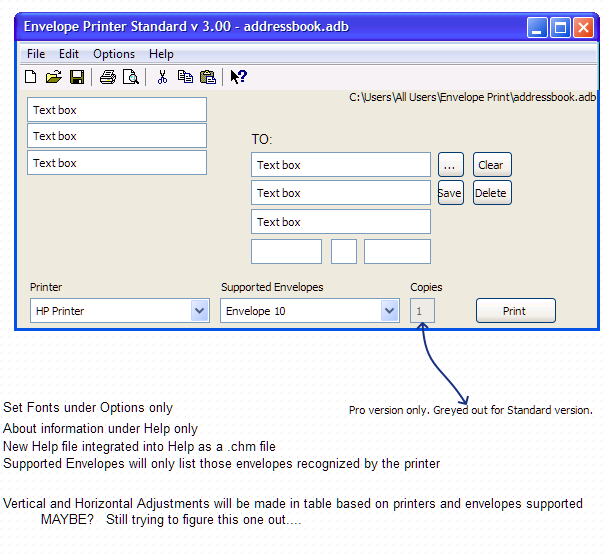Click the first TO address text box
609x553 pixels.
pyautogui.click(x=341, y=165)
